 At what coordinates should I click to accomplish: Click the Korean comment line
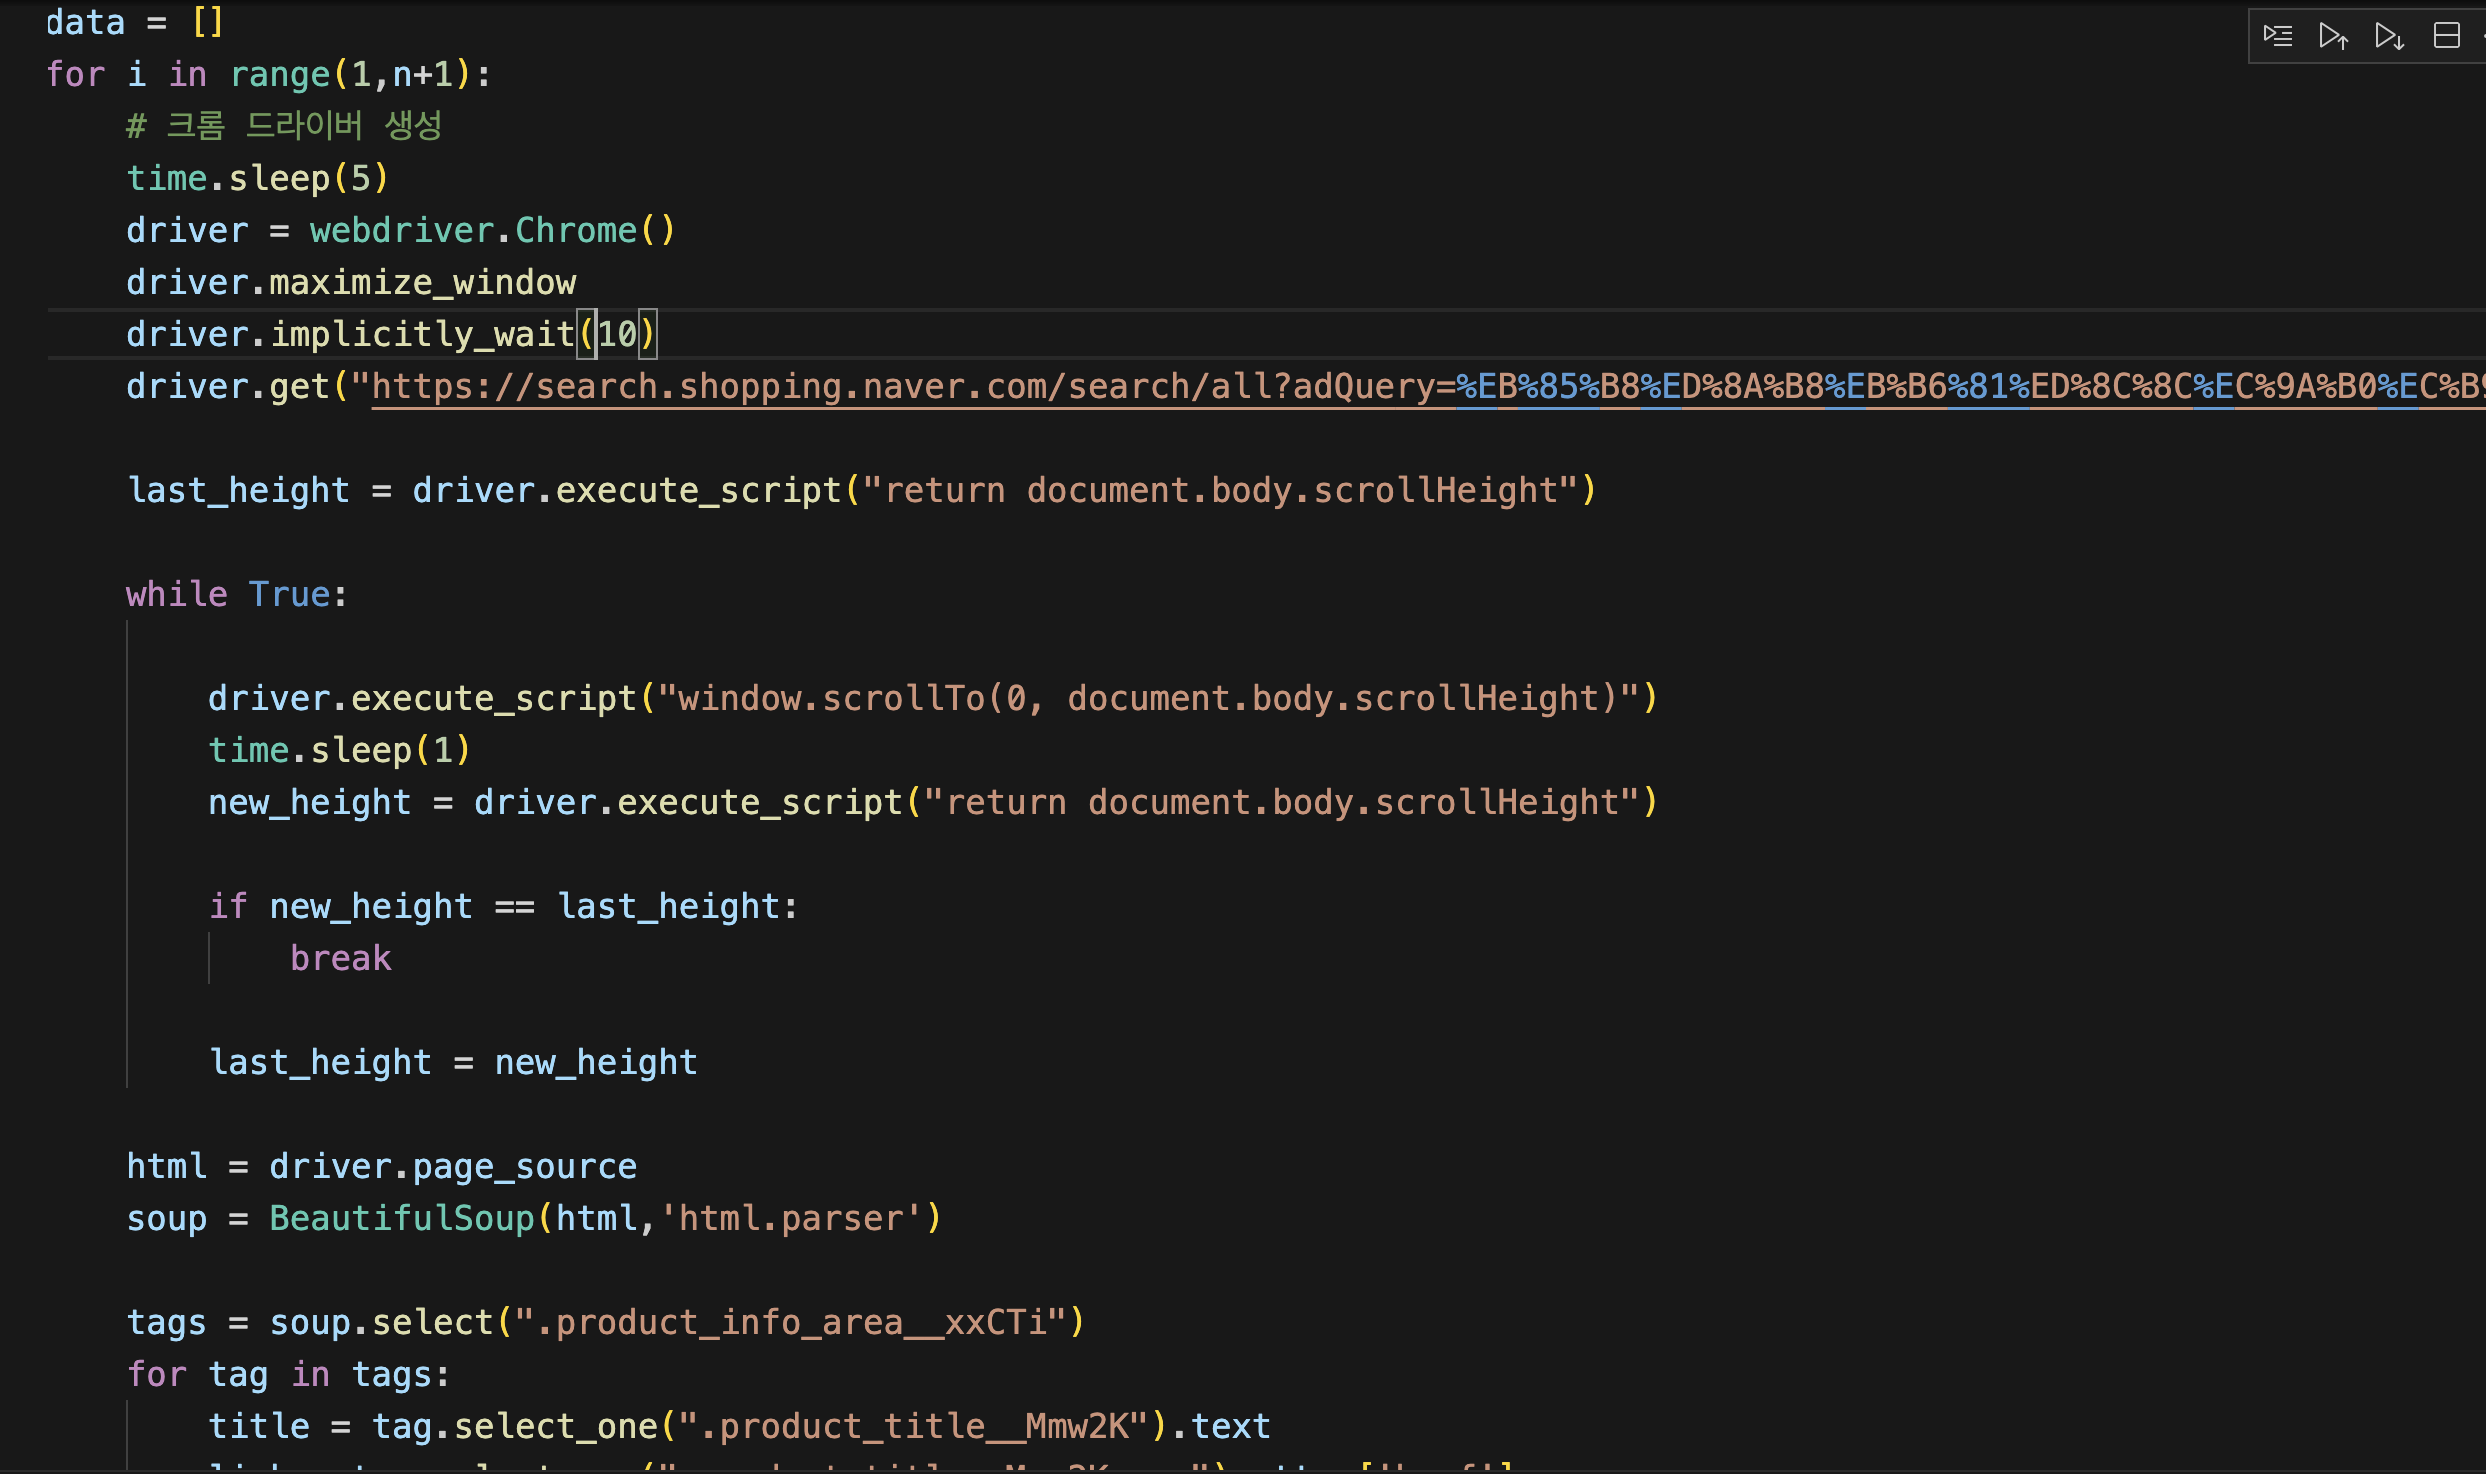[284, 127]
